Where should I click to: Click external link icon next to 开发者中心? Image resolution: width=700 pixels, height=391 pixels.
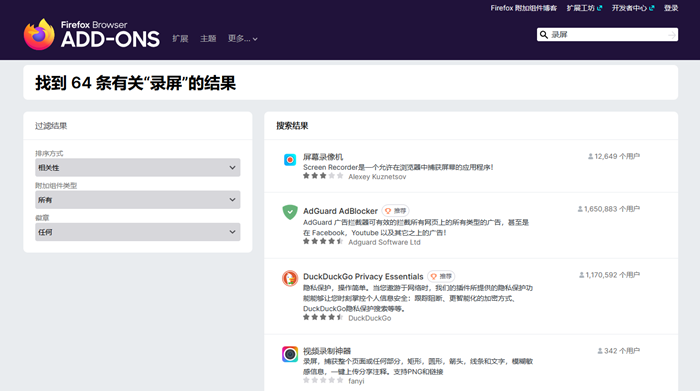651,8
